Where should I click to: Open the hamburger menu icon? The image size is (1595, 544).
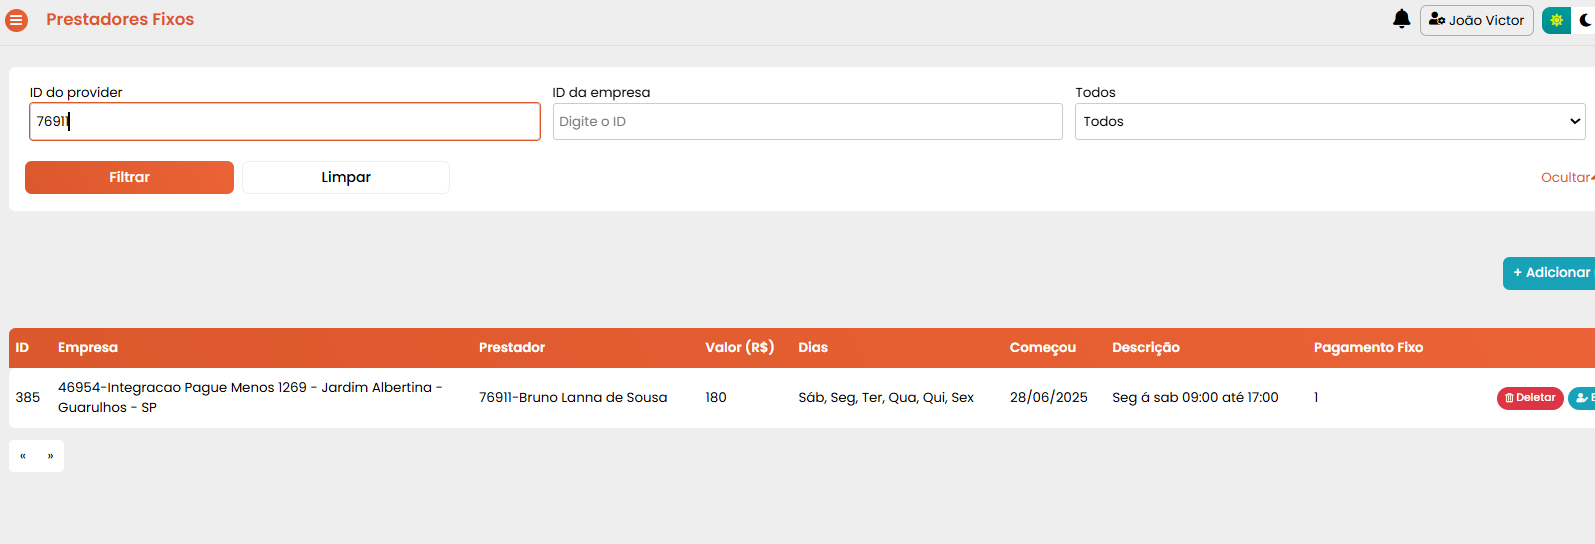(17, 20)
